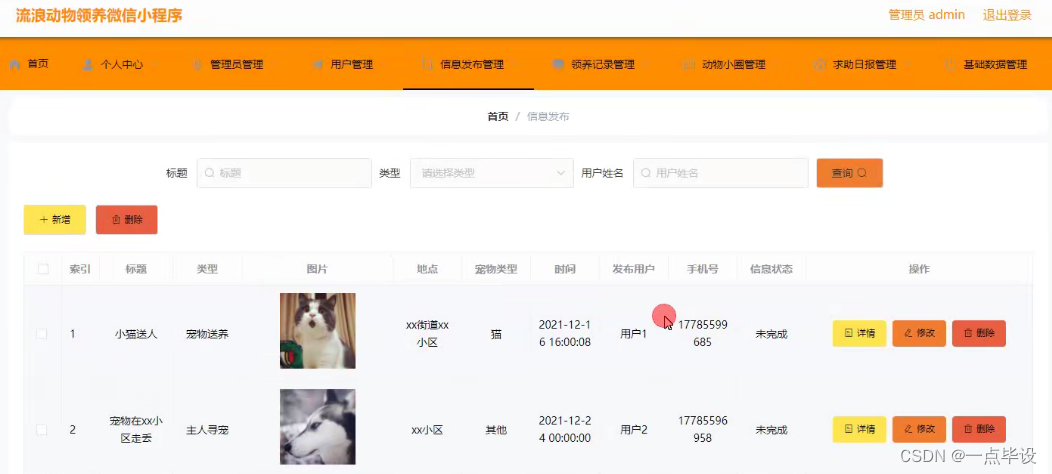Screen dimensions: 1052x474
Task: Tick the checkbox for row 宠物在xx小区走丢
Action: pyautogui.click(x=42, y=430)
